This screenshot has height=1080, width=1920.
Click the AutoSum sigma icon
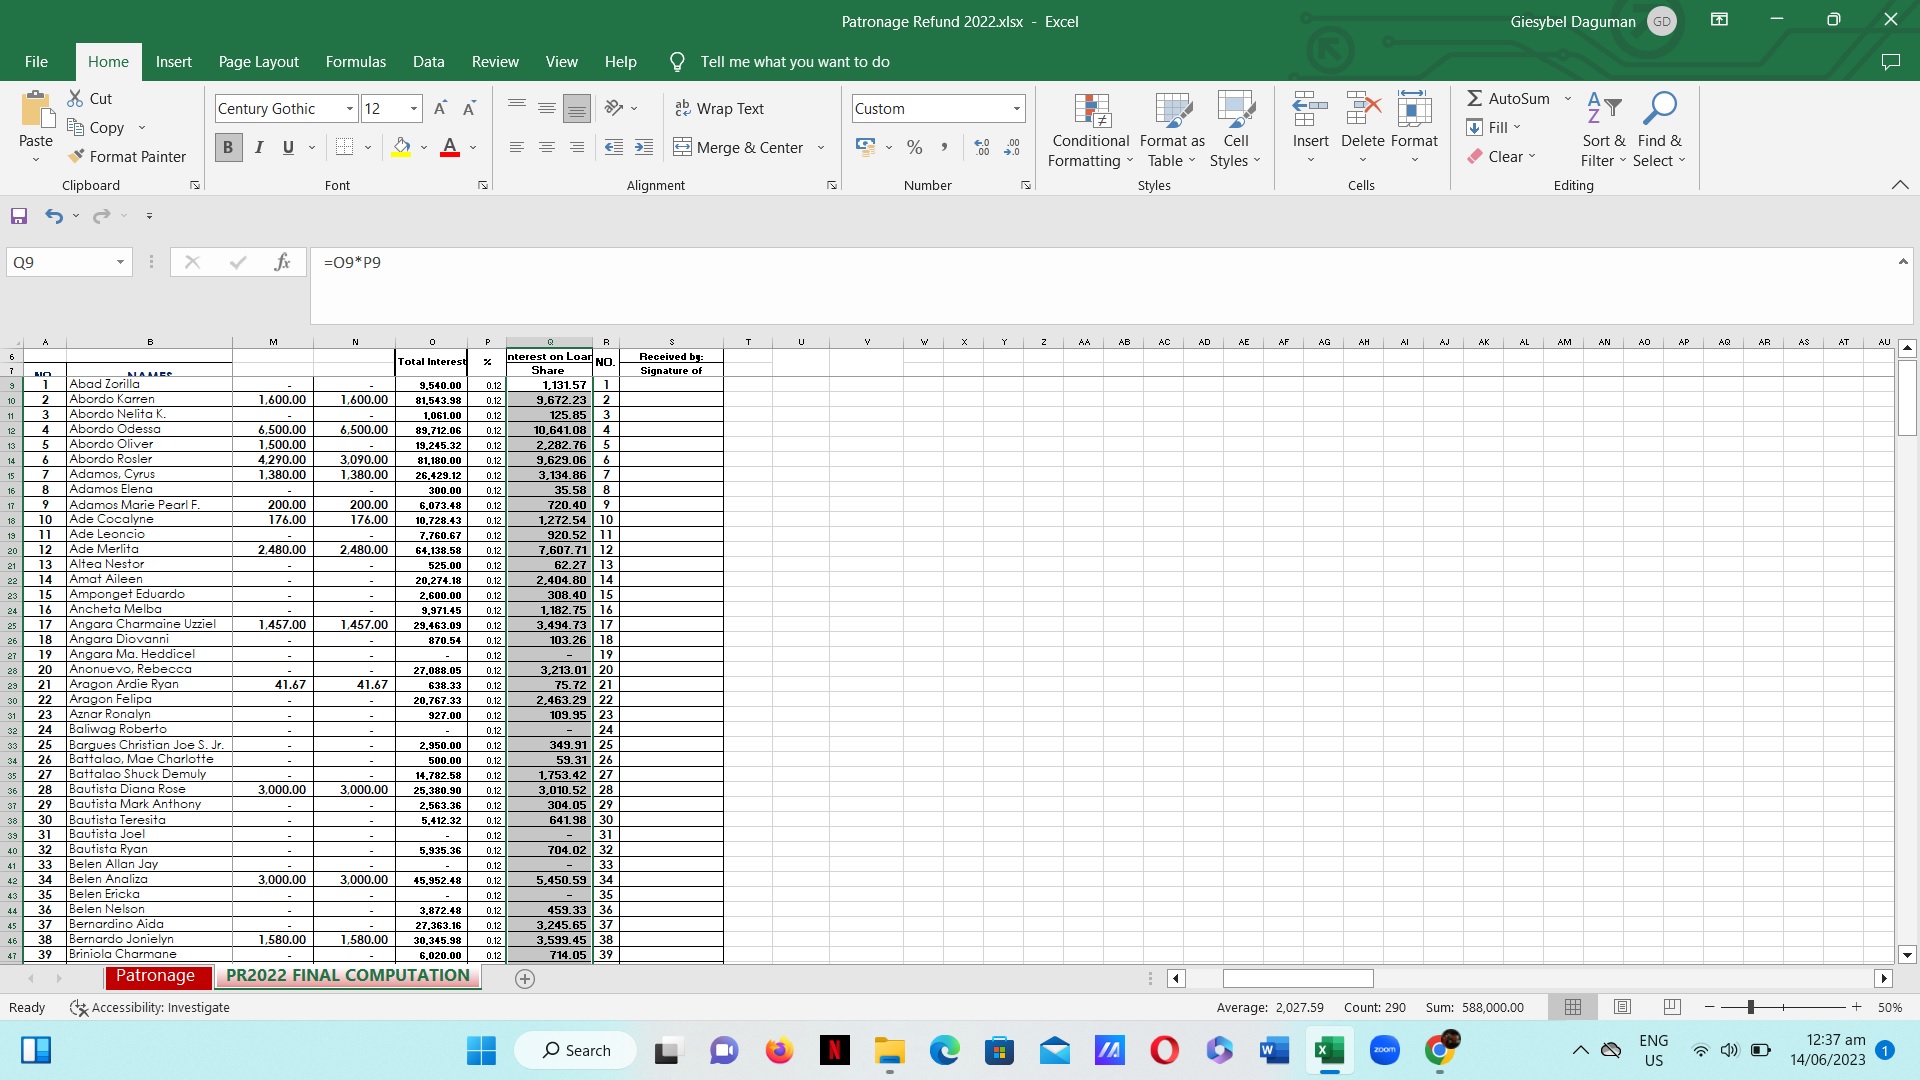tap(1475, 98)
